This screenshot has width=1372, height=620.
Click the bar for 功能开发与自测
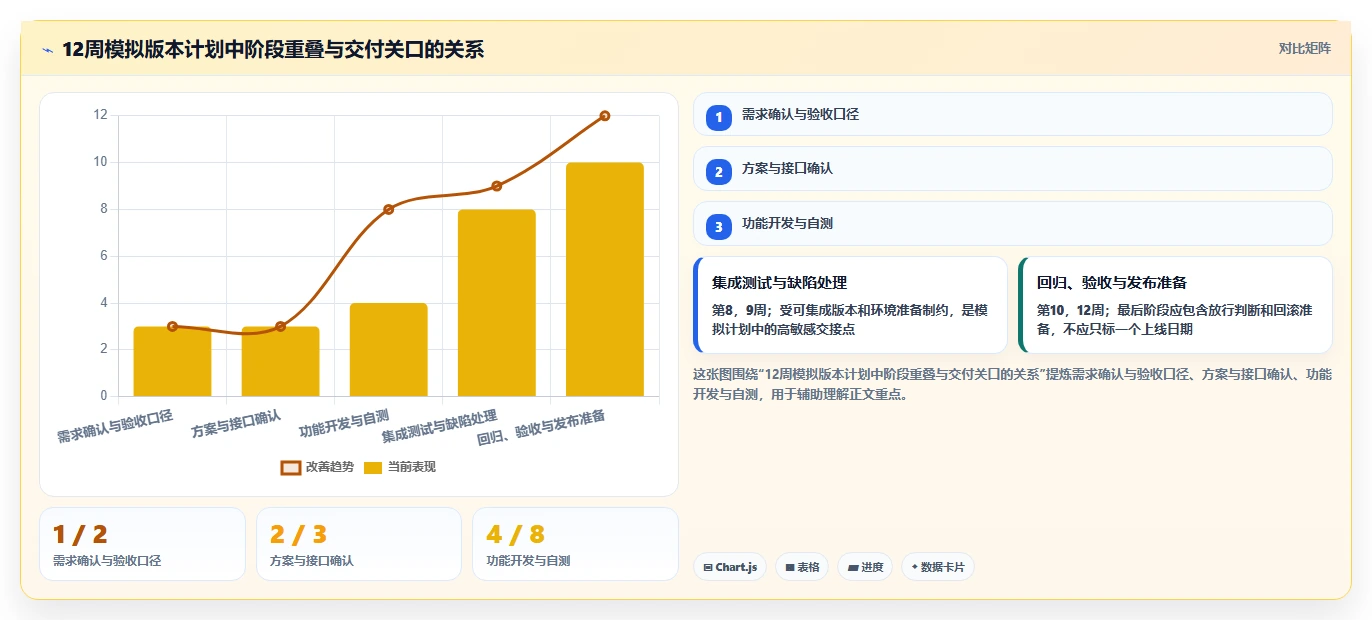coord(388,350)
